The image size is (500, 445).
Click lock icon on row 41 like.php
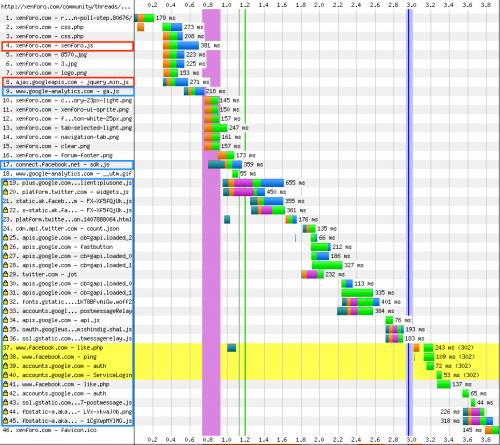point(5,384)
